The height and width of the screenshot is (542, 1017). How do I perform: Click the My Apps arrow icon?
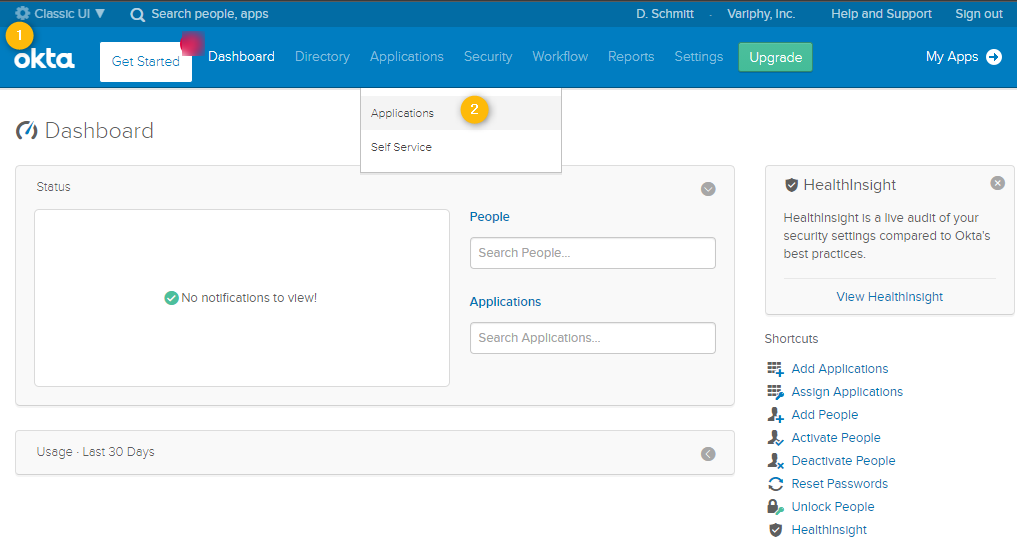pos(994,57)
